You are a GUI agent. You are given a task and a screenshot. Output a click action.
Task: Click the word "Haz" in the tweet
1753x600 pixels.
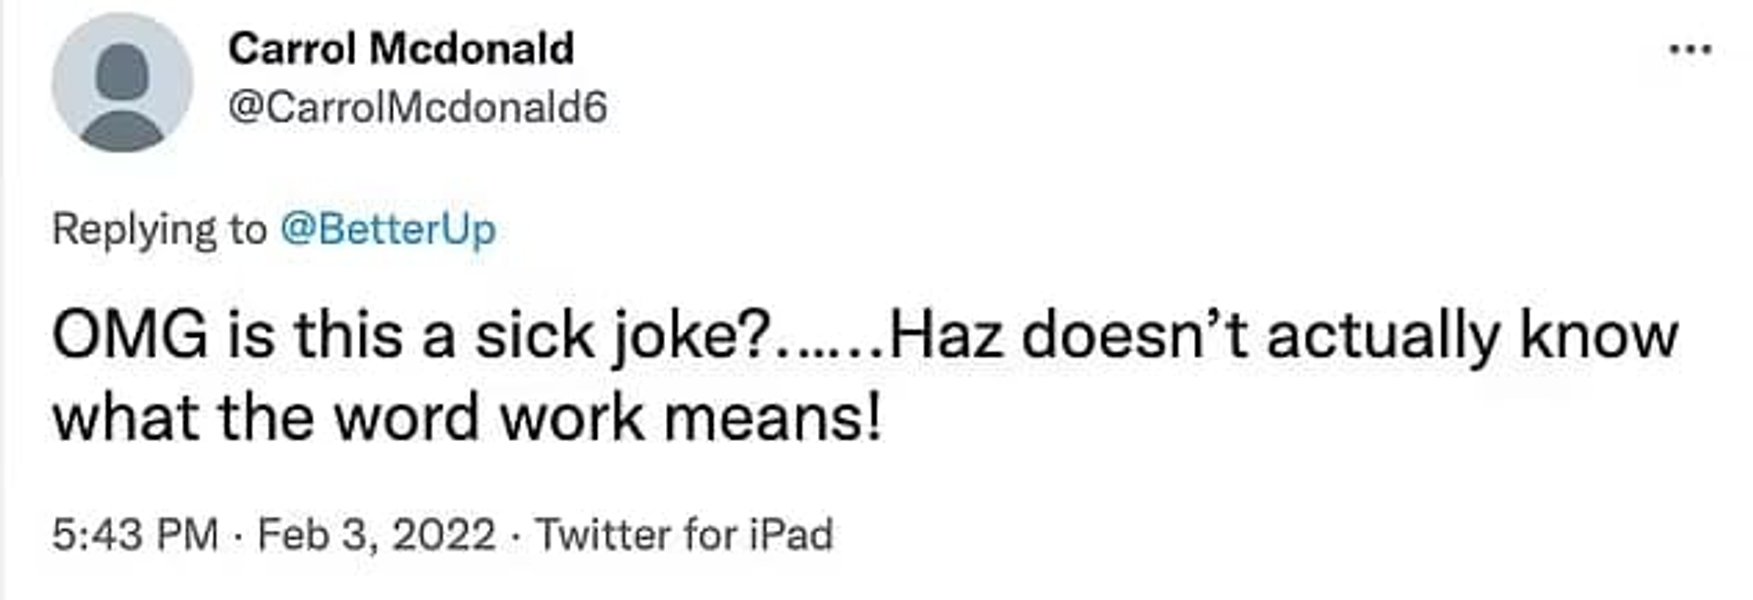943,335
